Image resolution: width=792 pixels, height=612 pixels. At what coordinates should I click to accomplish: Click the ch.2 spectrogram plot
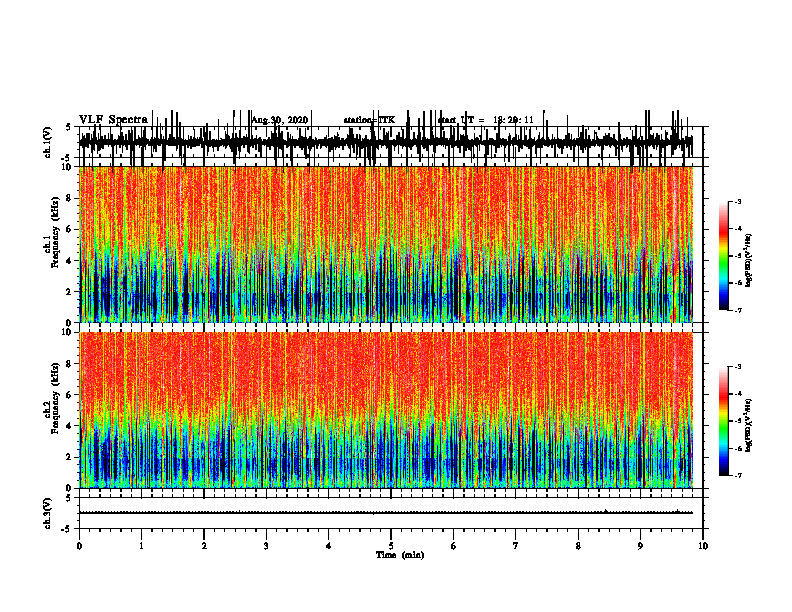pos(385,410)
